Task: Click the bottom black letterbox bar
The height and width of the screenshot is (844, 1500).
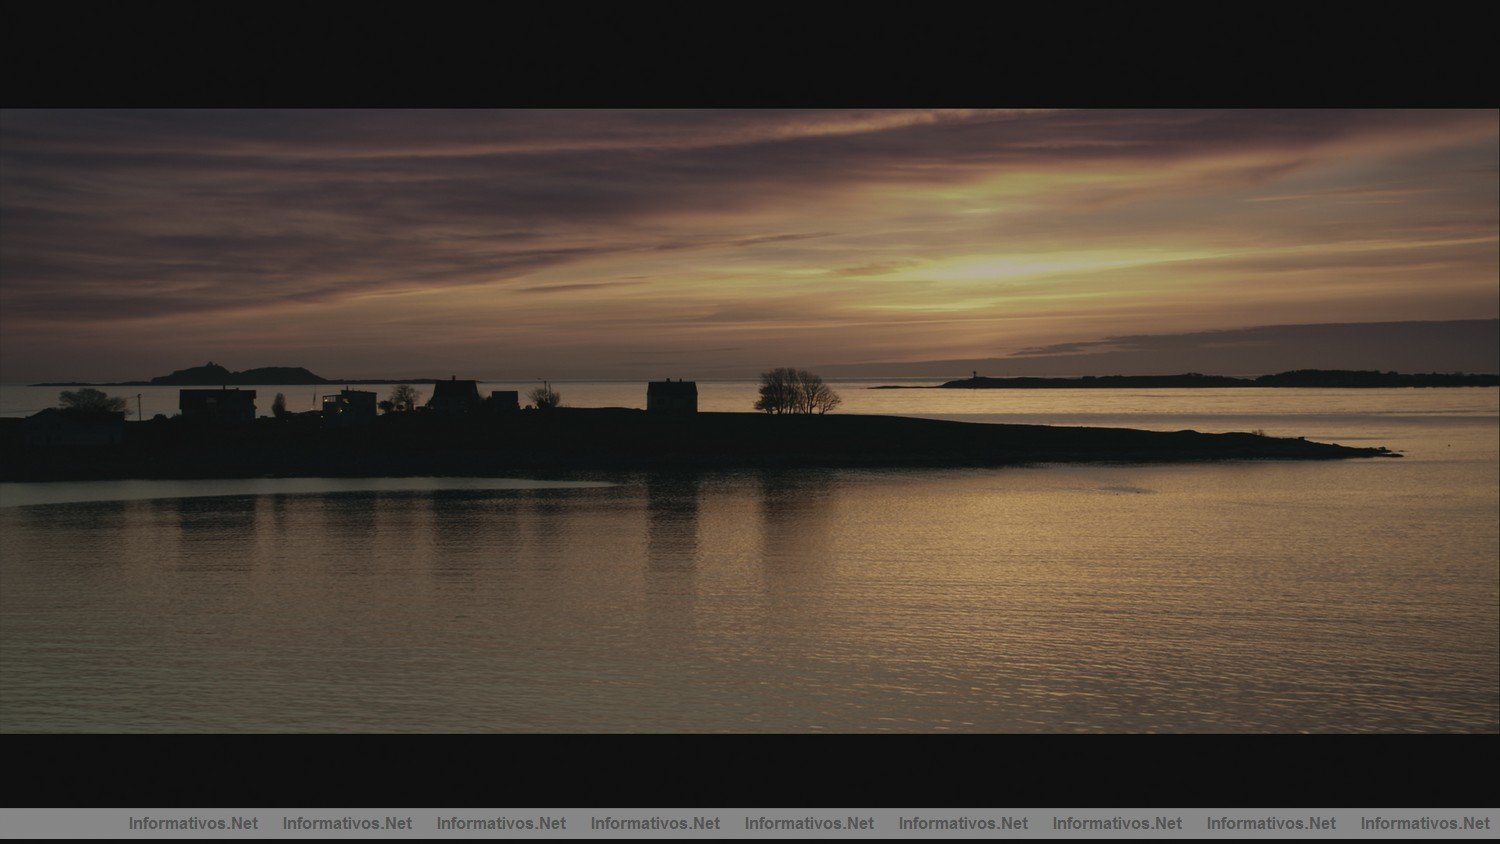Action: point(750,770)
